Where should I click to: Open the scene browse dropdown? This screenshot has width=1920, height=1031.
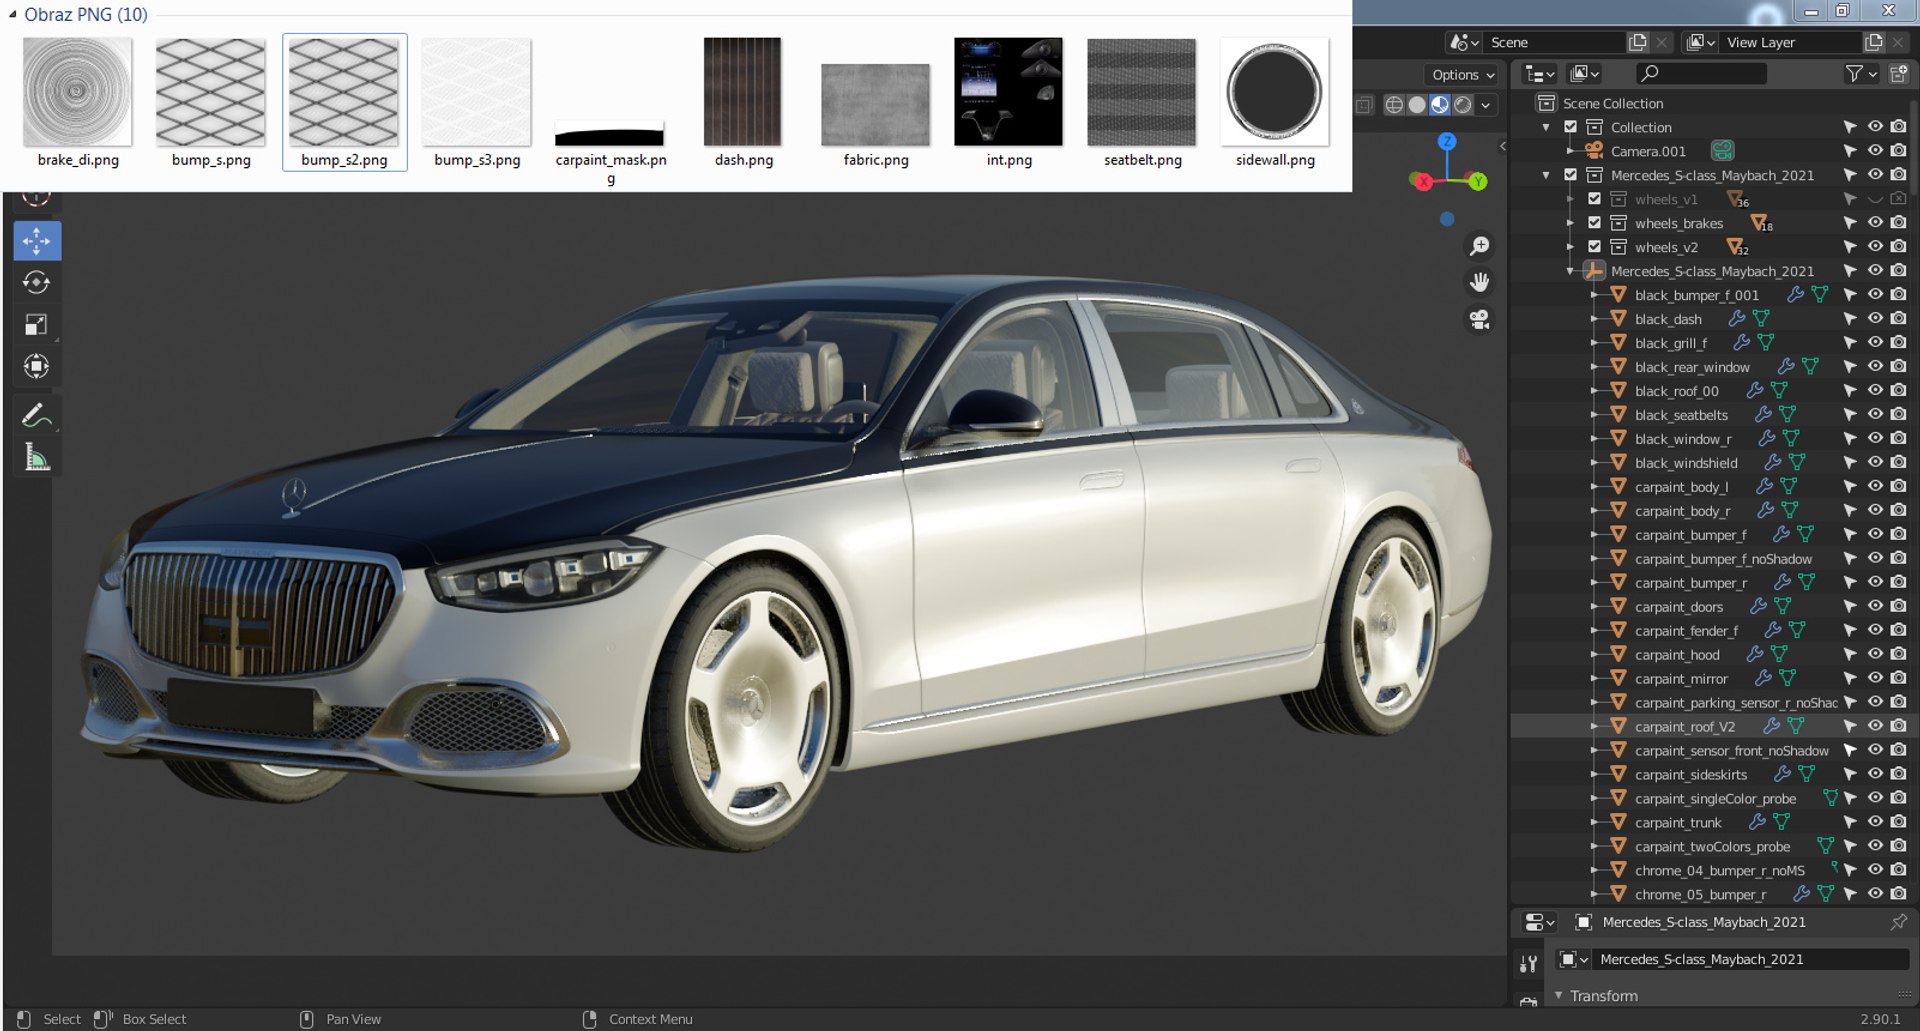1464,42
